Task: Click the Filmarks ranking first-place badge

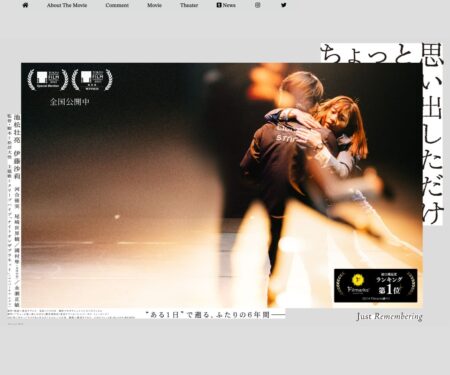Action: coord(376,286)
